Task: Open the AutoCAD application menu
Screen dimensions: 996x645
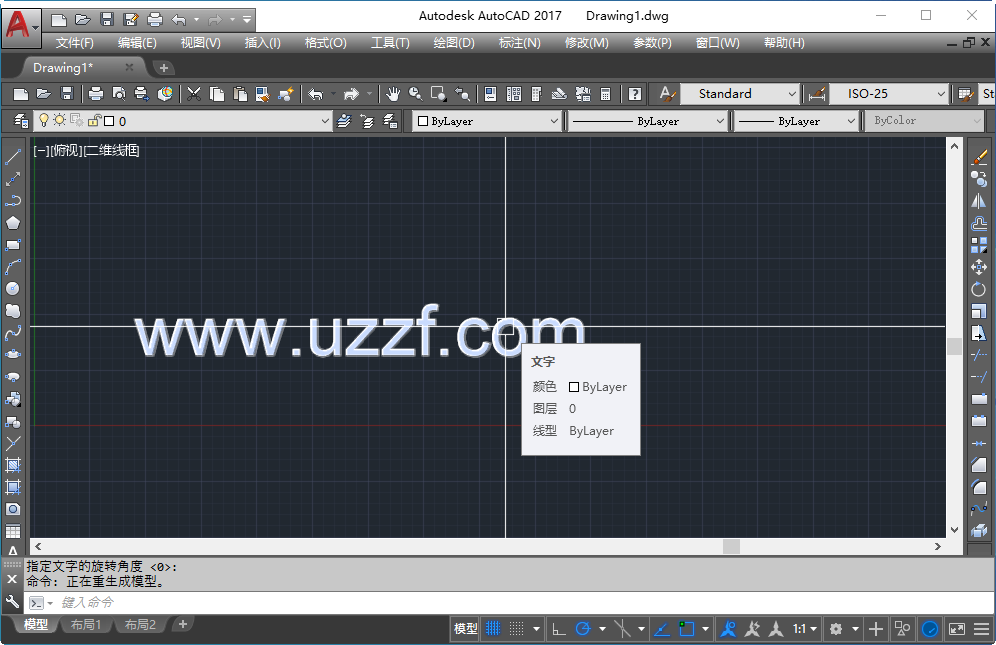Action: [21, 27]
